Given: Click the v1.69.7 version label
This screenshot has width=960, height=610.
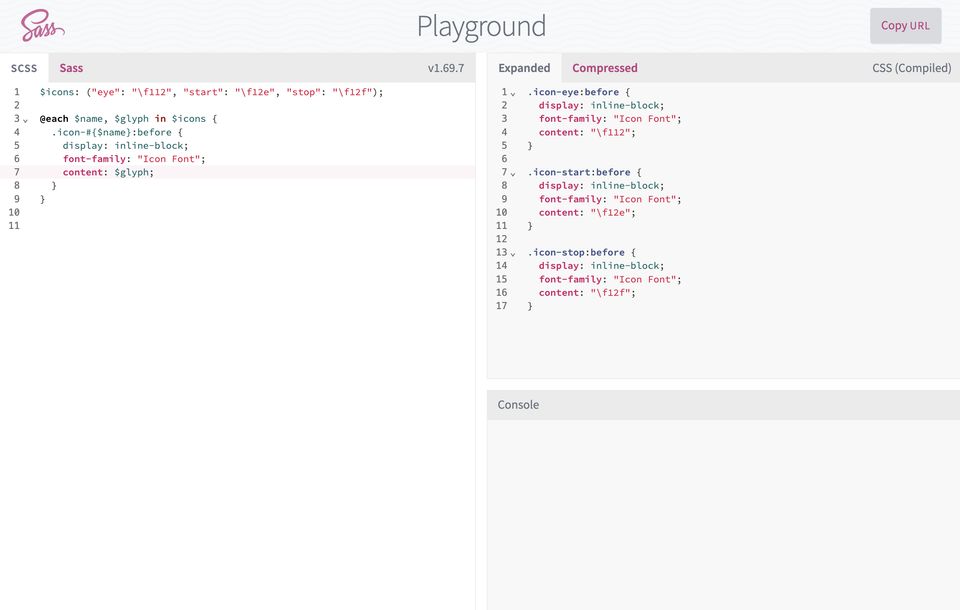Looking at the screenshot, I should (x=445, y=68).
